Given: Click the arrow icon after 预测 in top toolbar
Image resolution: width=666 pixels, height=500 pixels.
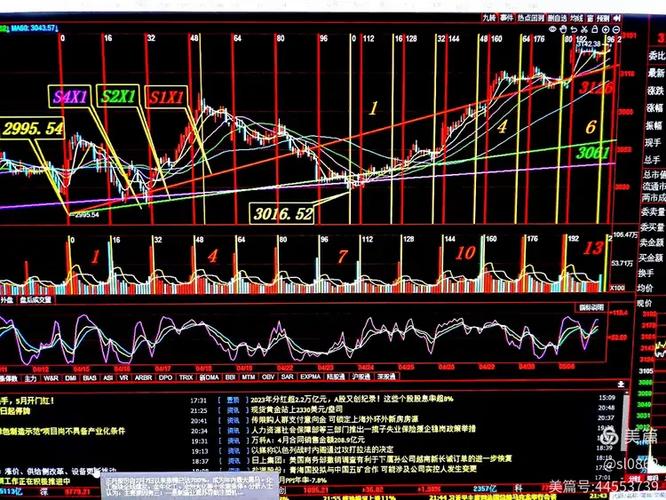Looking at the screenshot, I should [x=618, y=18].
